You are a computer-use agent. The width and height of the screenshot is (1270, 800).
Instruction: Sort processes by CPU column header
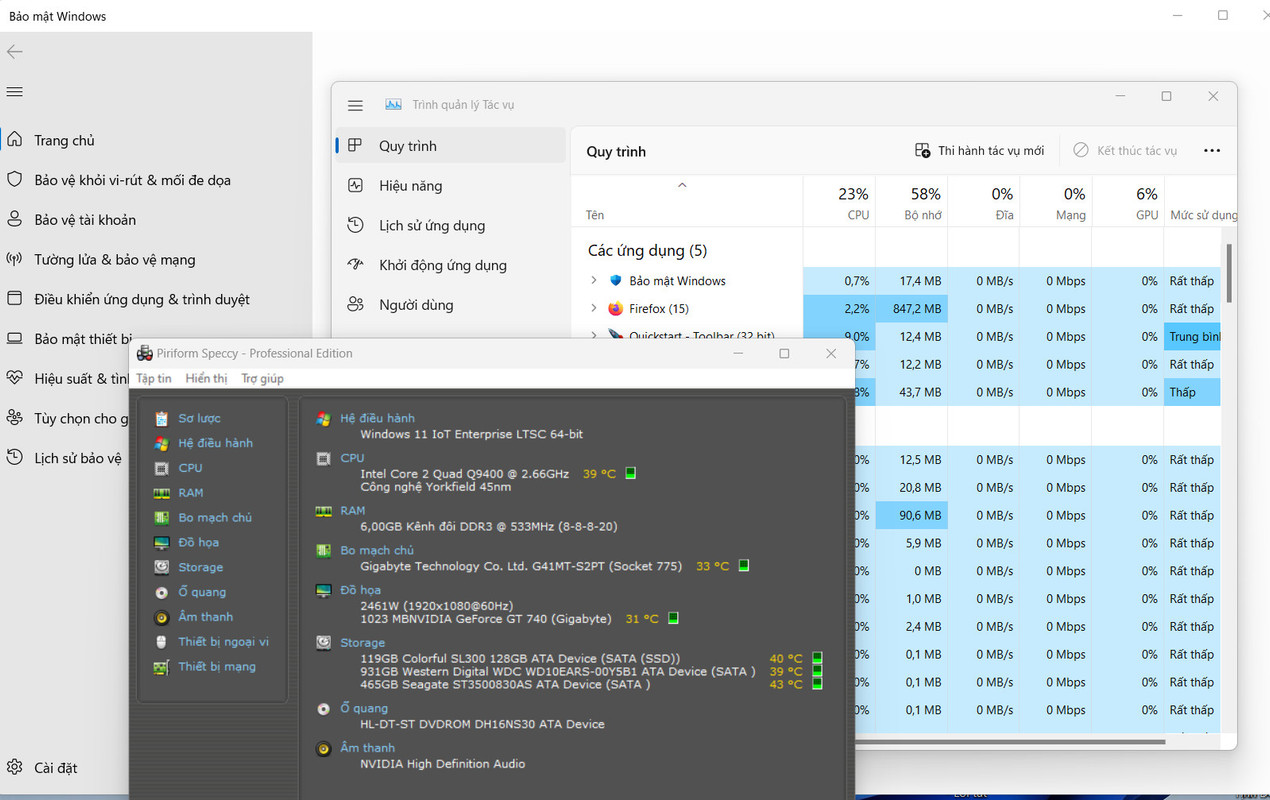click(x=839, y=202)
